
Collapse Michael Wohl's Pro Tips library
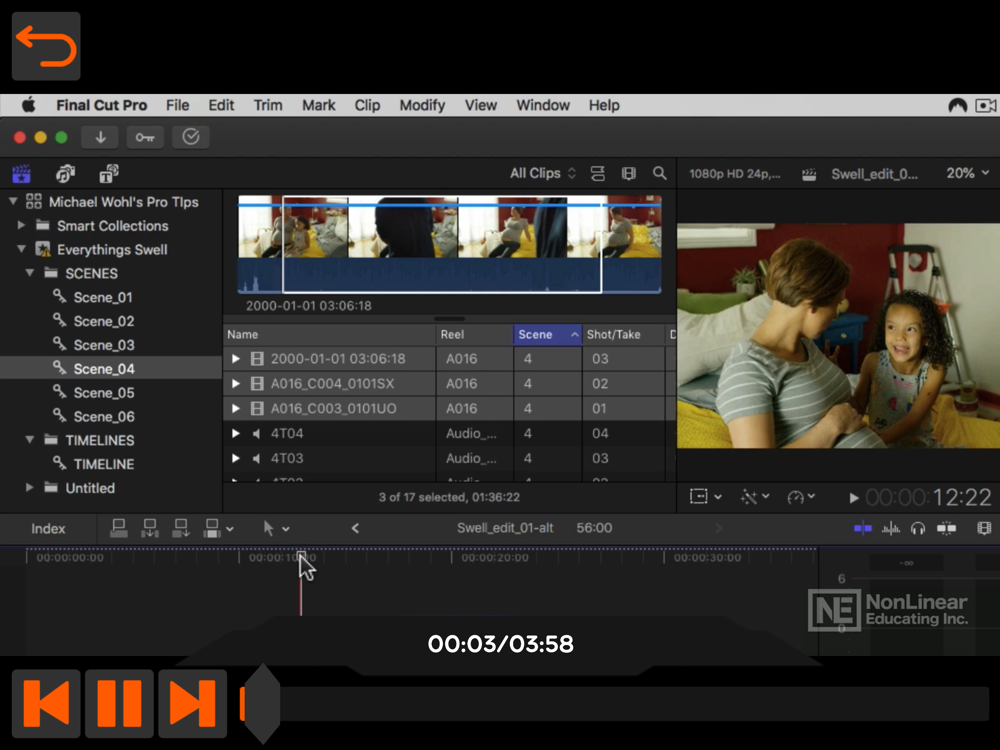click(x=13, y=202)
